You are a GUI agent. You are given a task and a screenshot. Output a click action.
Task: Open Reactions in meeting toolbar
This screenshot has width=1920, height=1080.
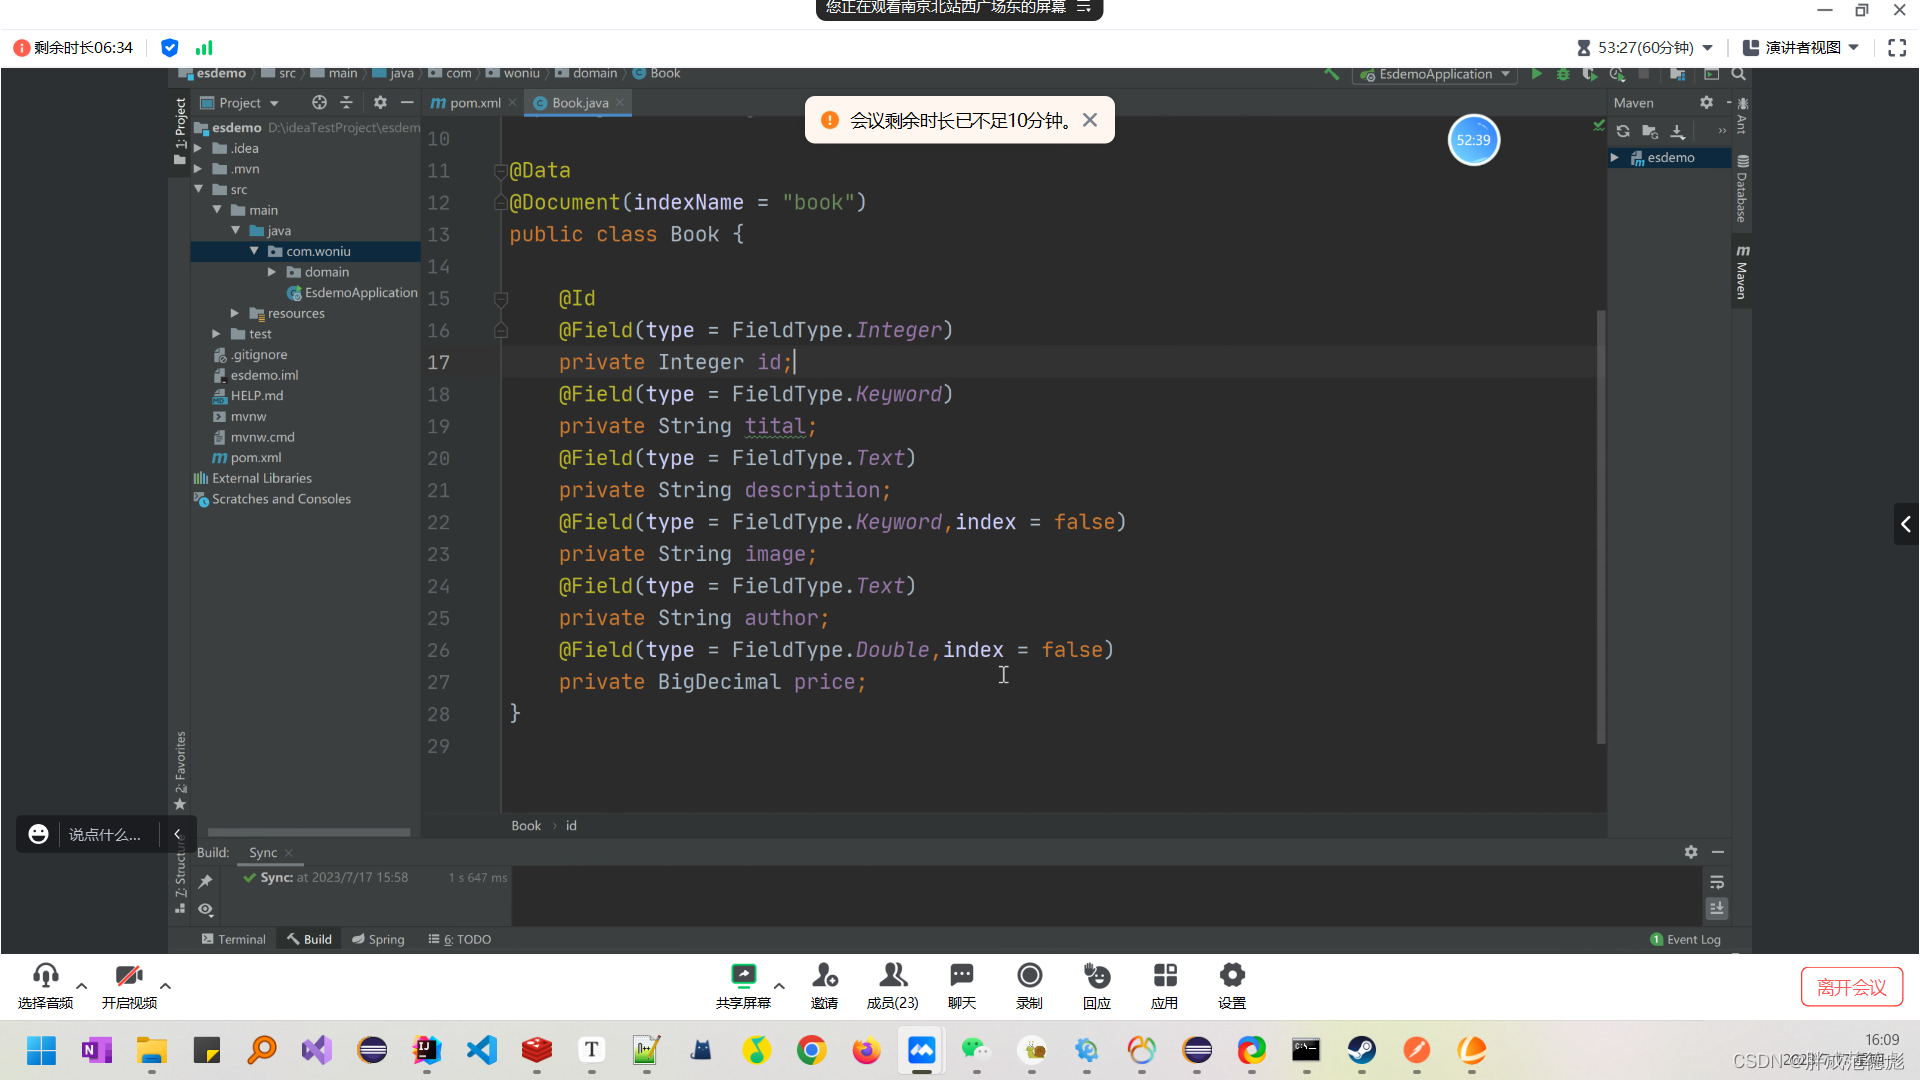point(1097,986)
